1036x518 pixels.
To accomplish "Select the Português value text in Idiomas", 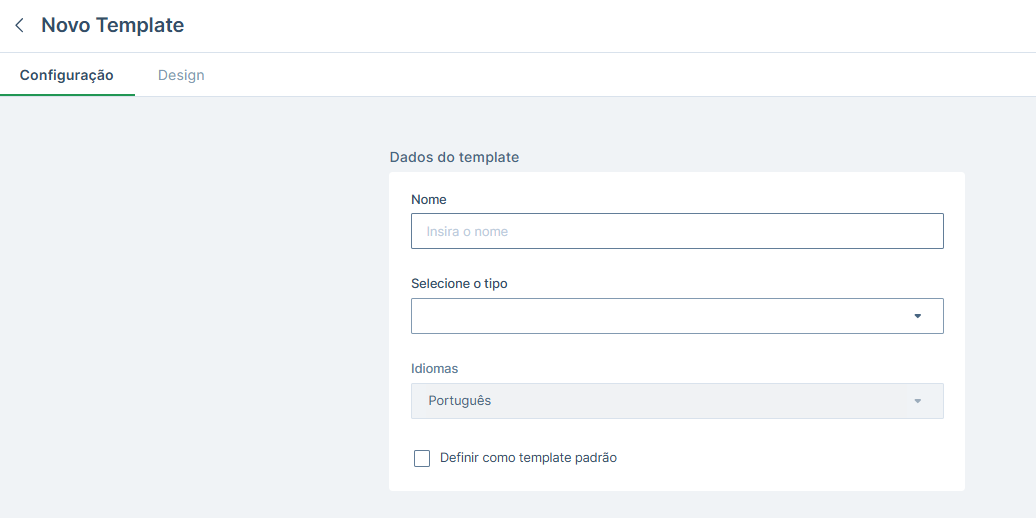I will 459,400.
